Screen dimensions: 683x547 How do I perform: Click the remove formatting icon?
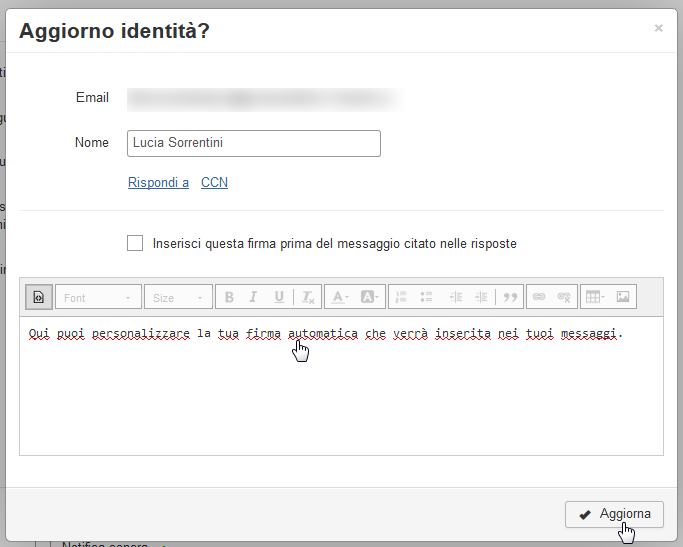pos(308,297)
